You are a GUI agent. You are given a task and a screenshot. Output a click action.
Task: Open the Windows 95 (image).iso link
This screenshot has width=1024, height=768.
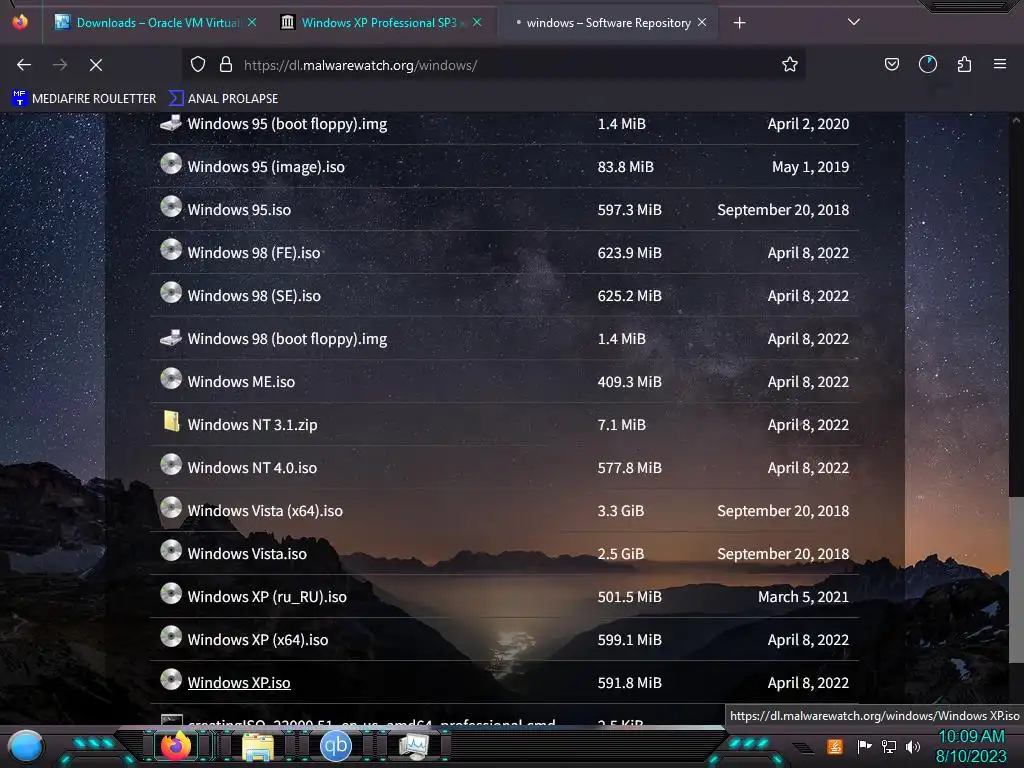coord(266,167)
